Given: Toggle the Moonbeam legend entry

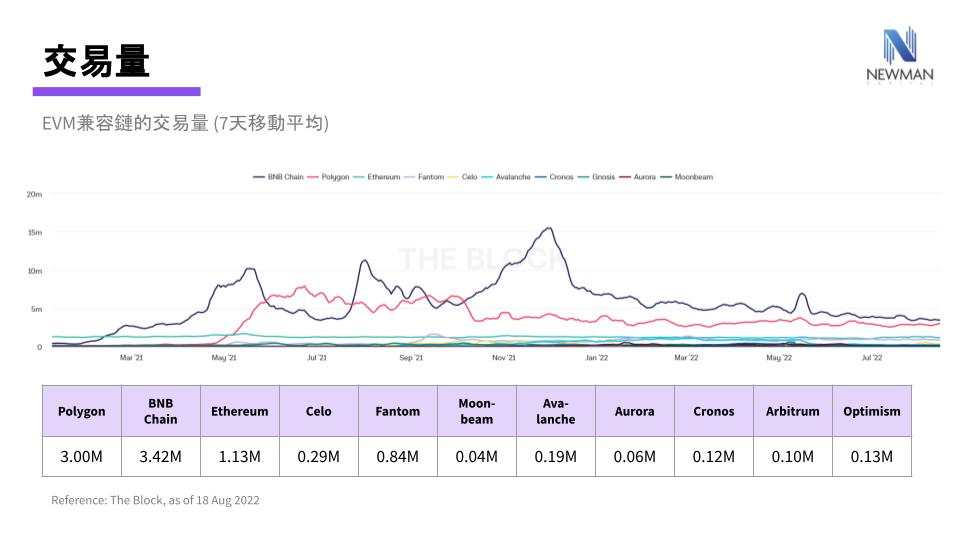Looking at the screenshot, I should [686, 177].
